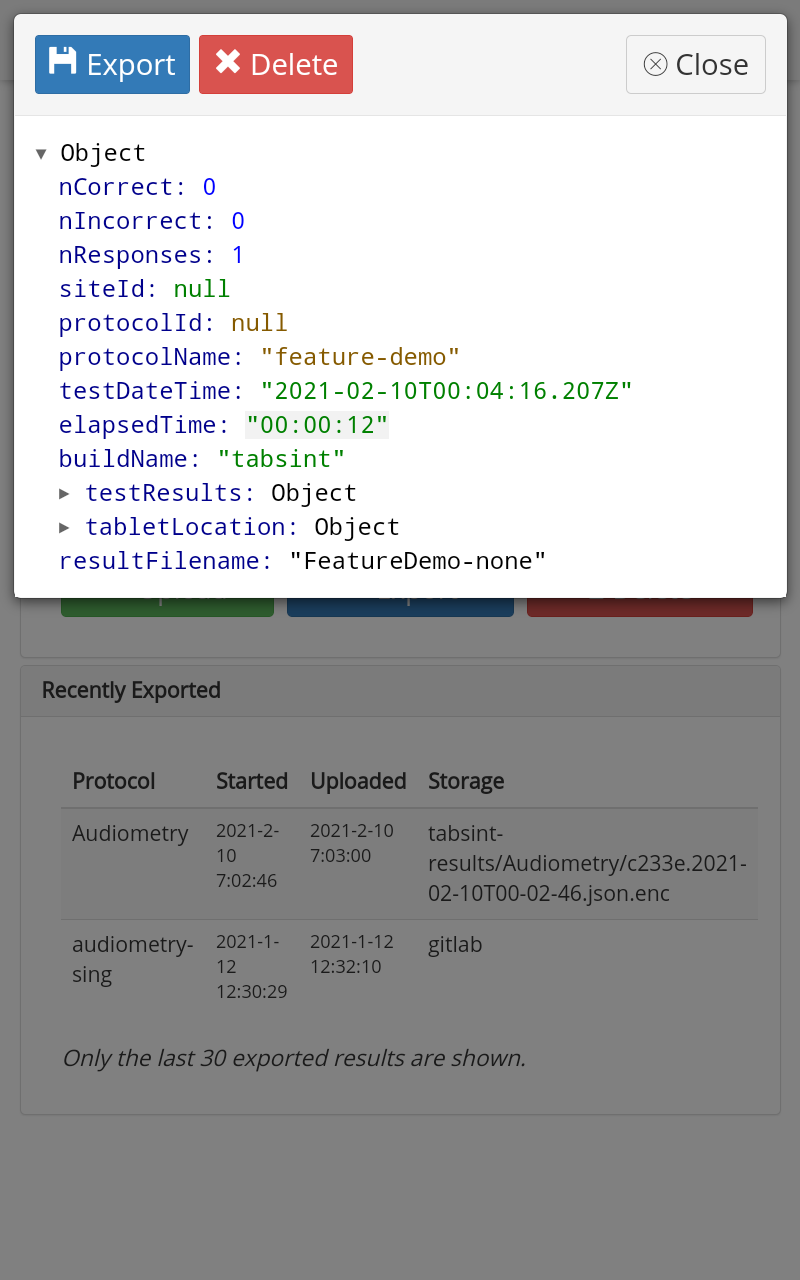Click the siteId null value
The image size is (800, 1280).
[x=202, y=289]
